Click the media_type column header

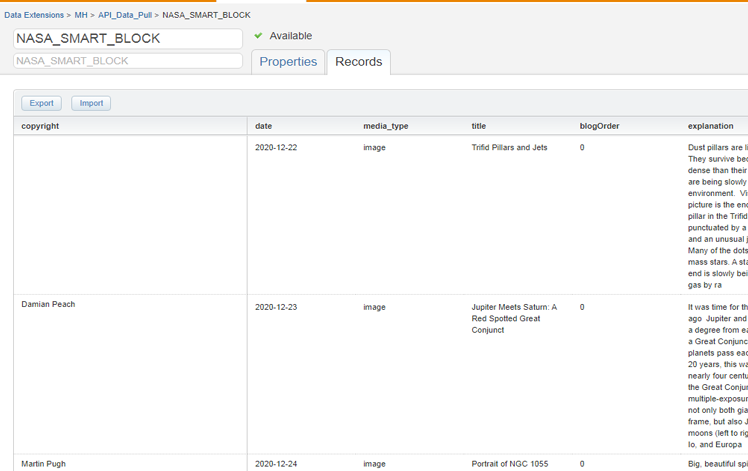[385, 126]
